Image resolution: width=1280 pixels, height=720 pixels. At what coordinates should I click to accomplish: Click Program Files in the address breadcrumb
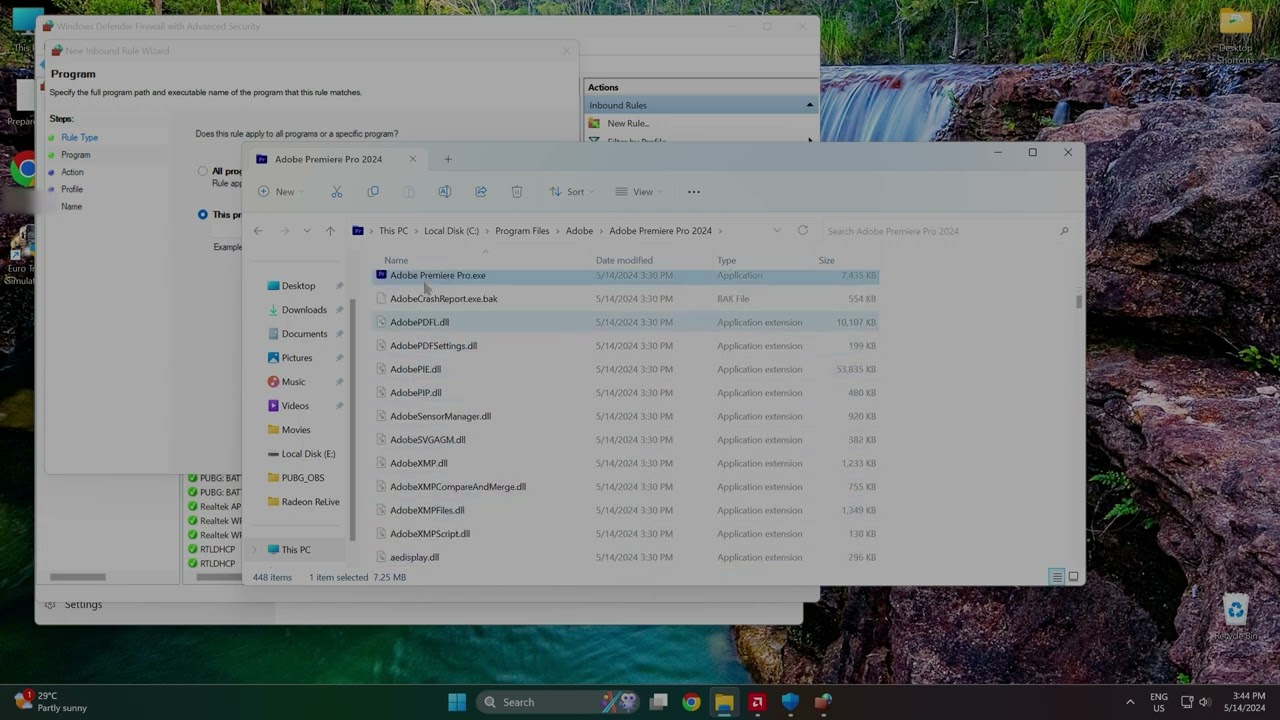pos(522,231)
